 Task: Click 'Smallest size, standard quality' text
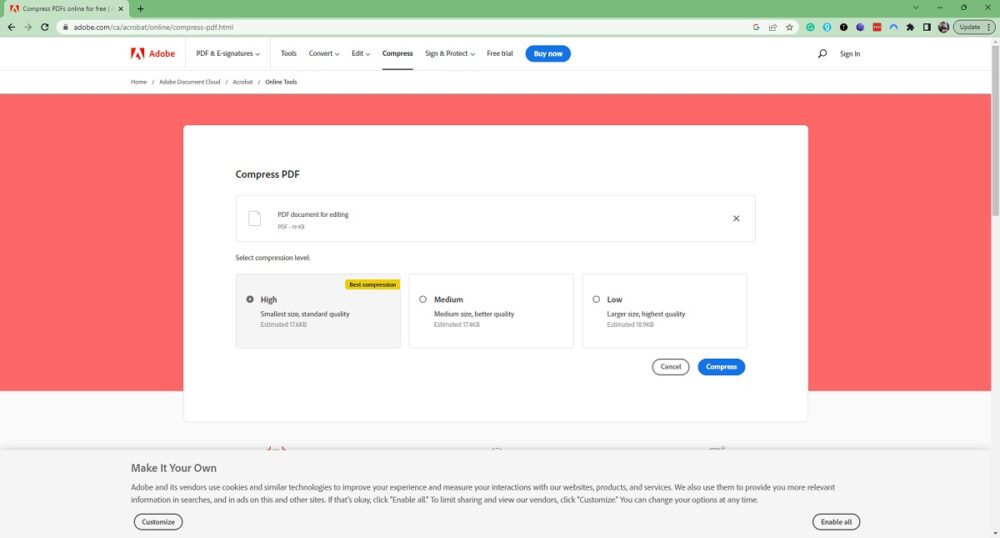(305, 314)
